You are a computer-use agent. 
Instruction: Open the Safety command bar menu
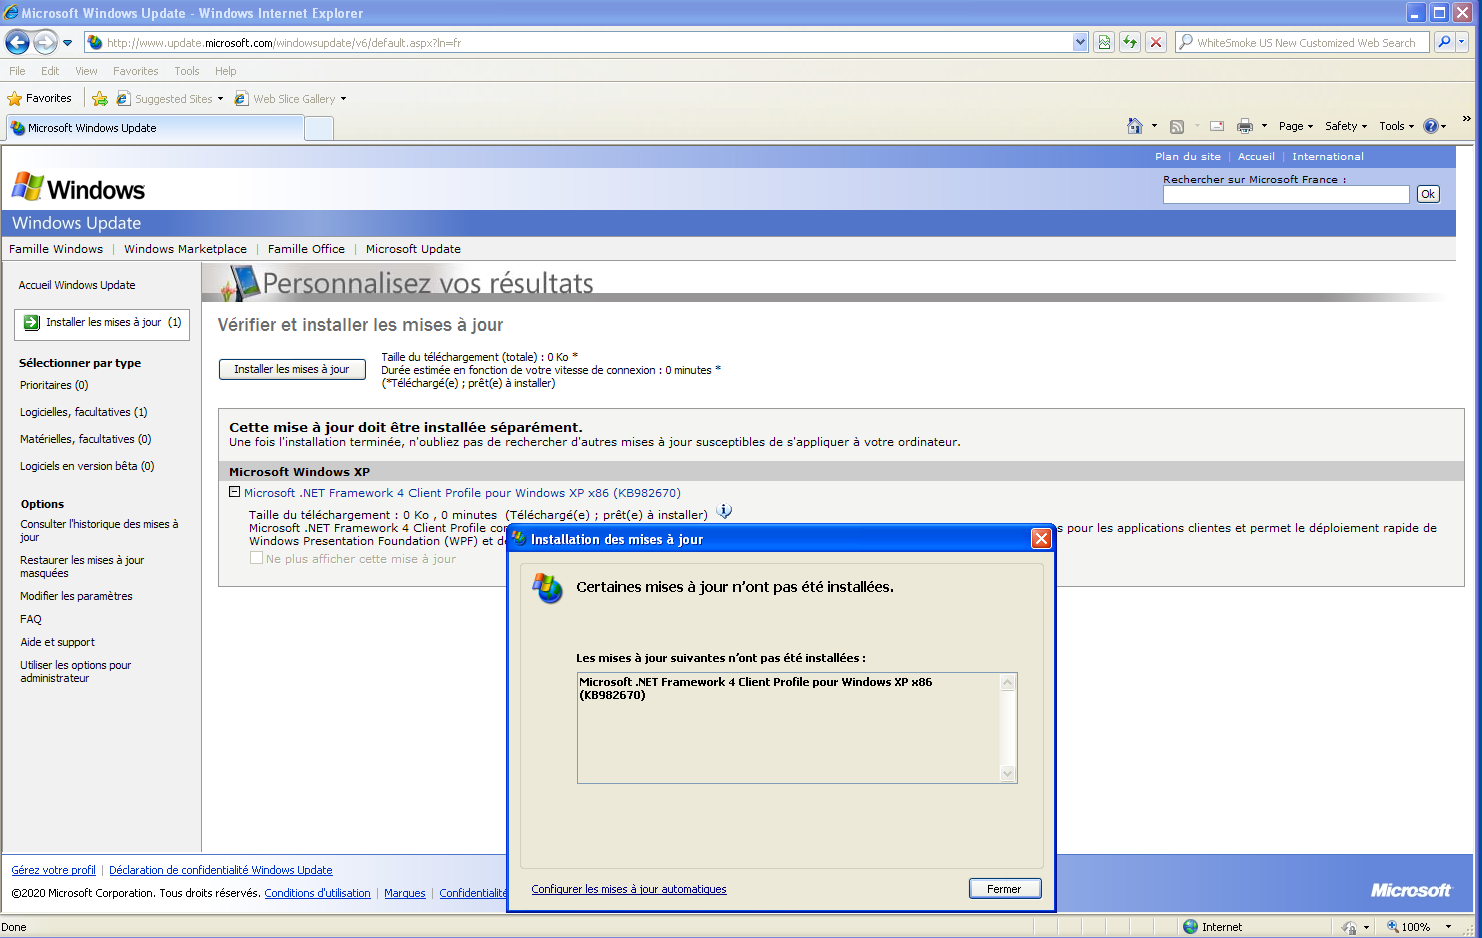(1346, 126)
